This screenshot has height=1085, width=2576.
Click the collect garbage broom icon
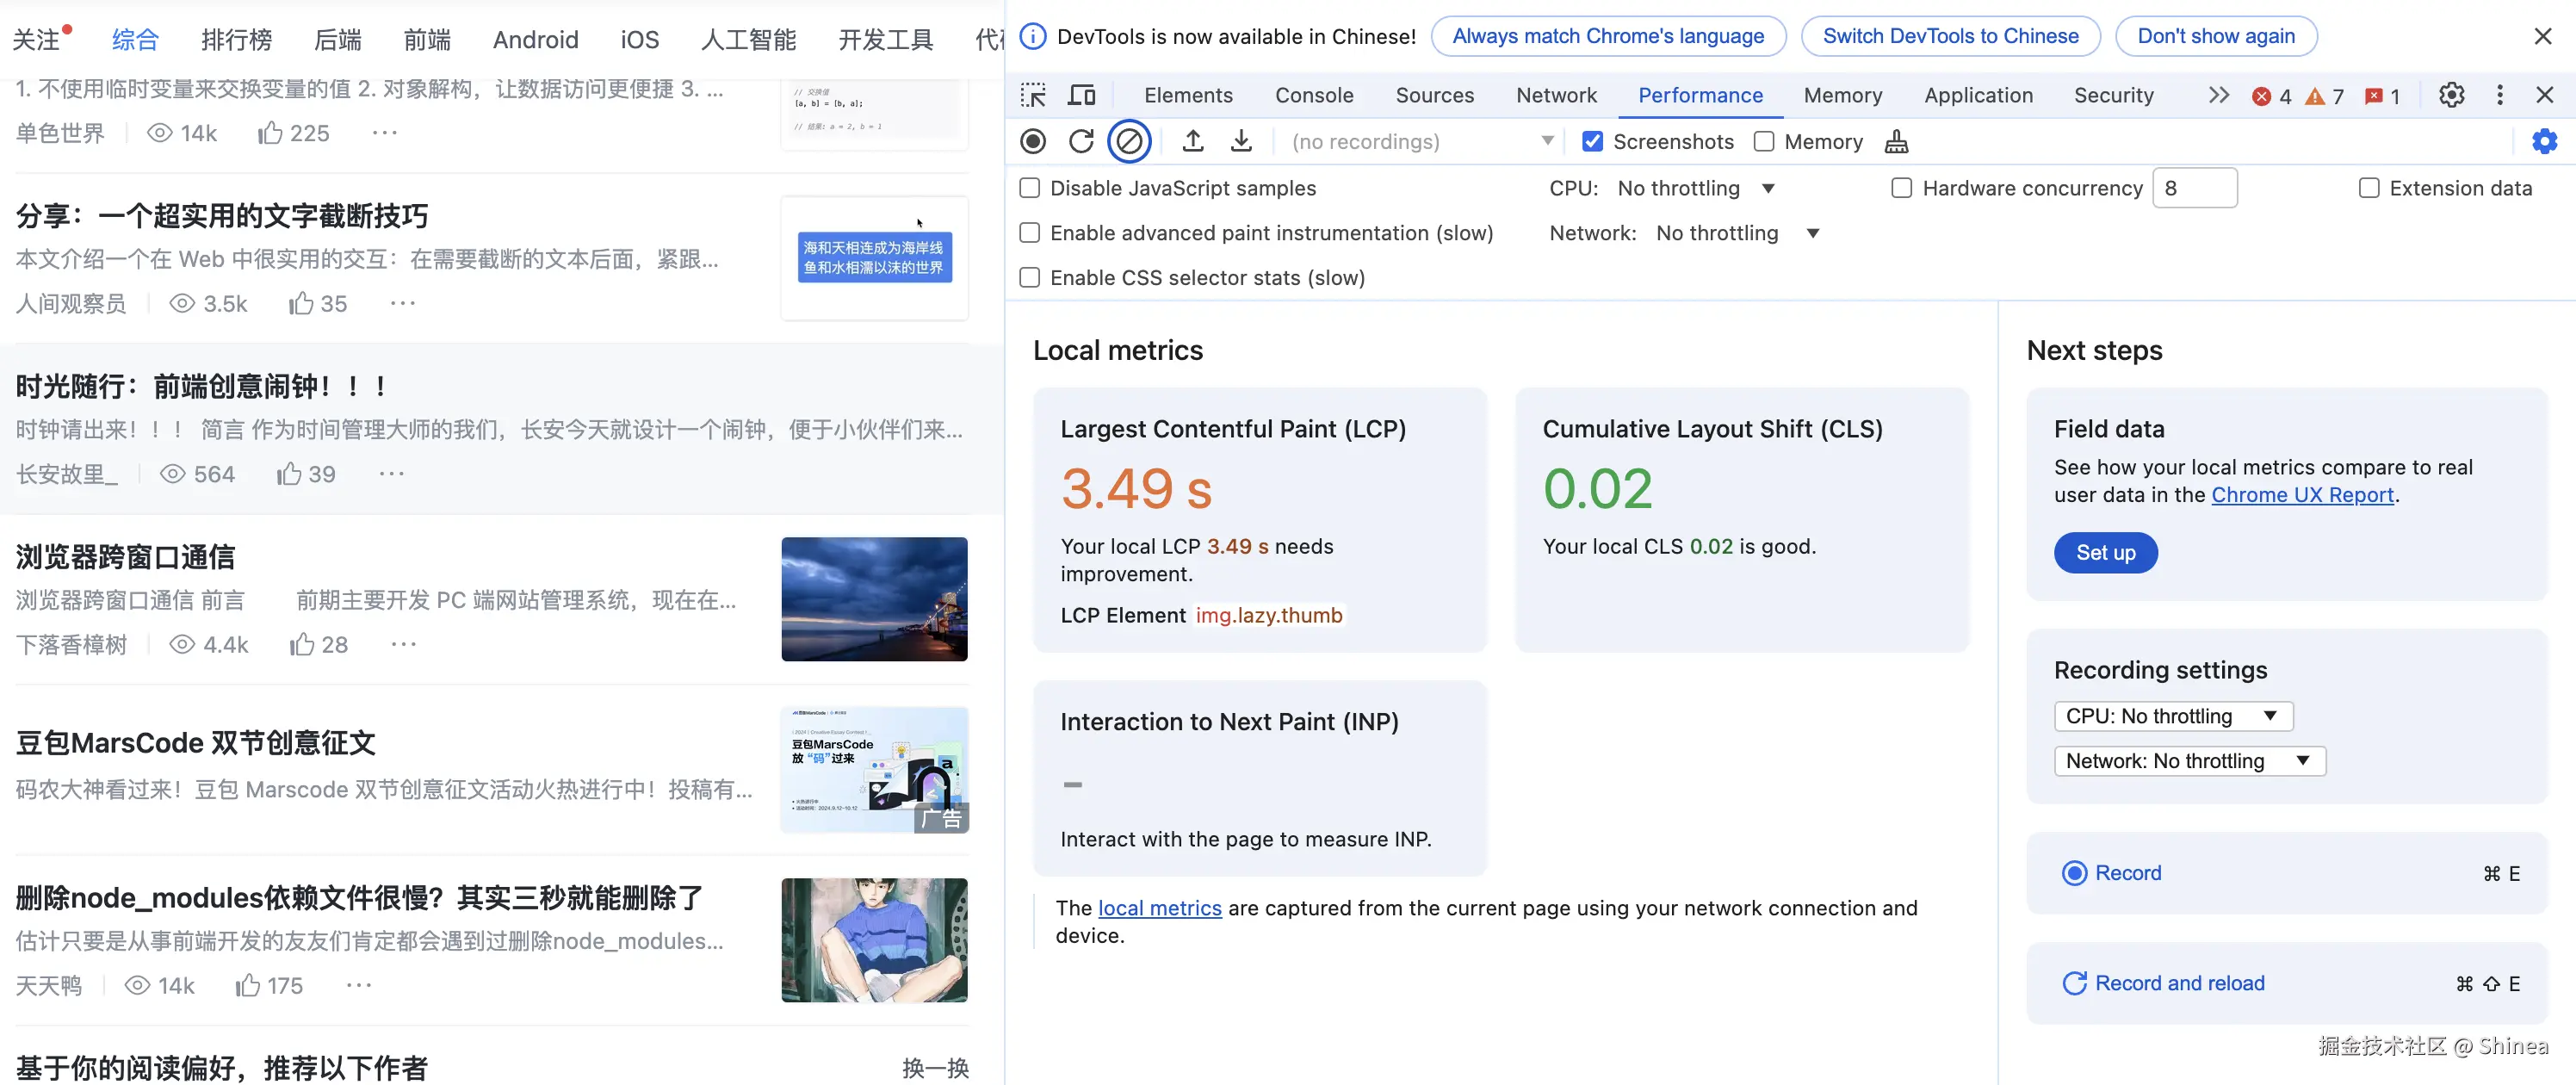(1896, 141)
